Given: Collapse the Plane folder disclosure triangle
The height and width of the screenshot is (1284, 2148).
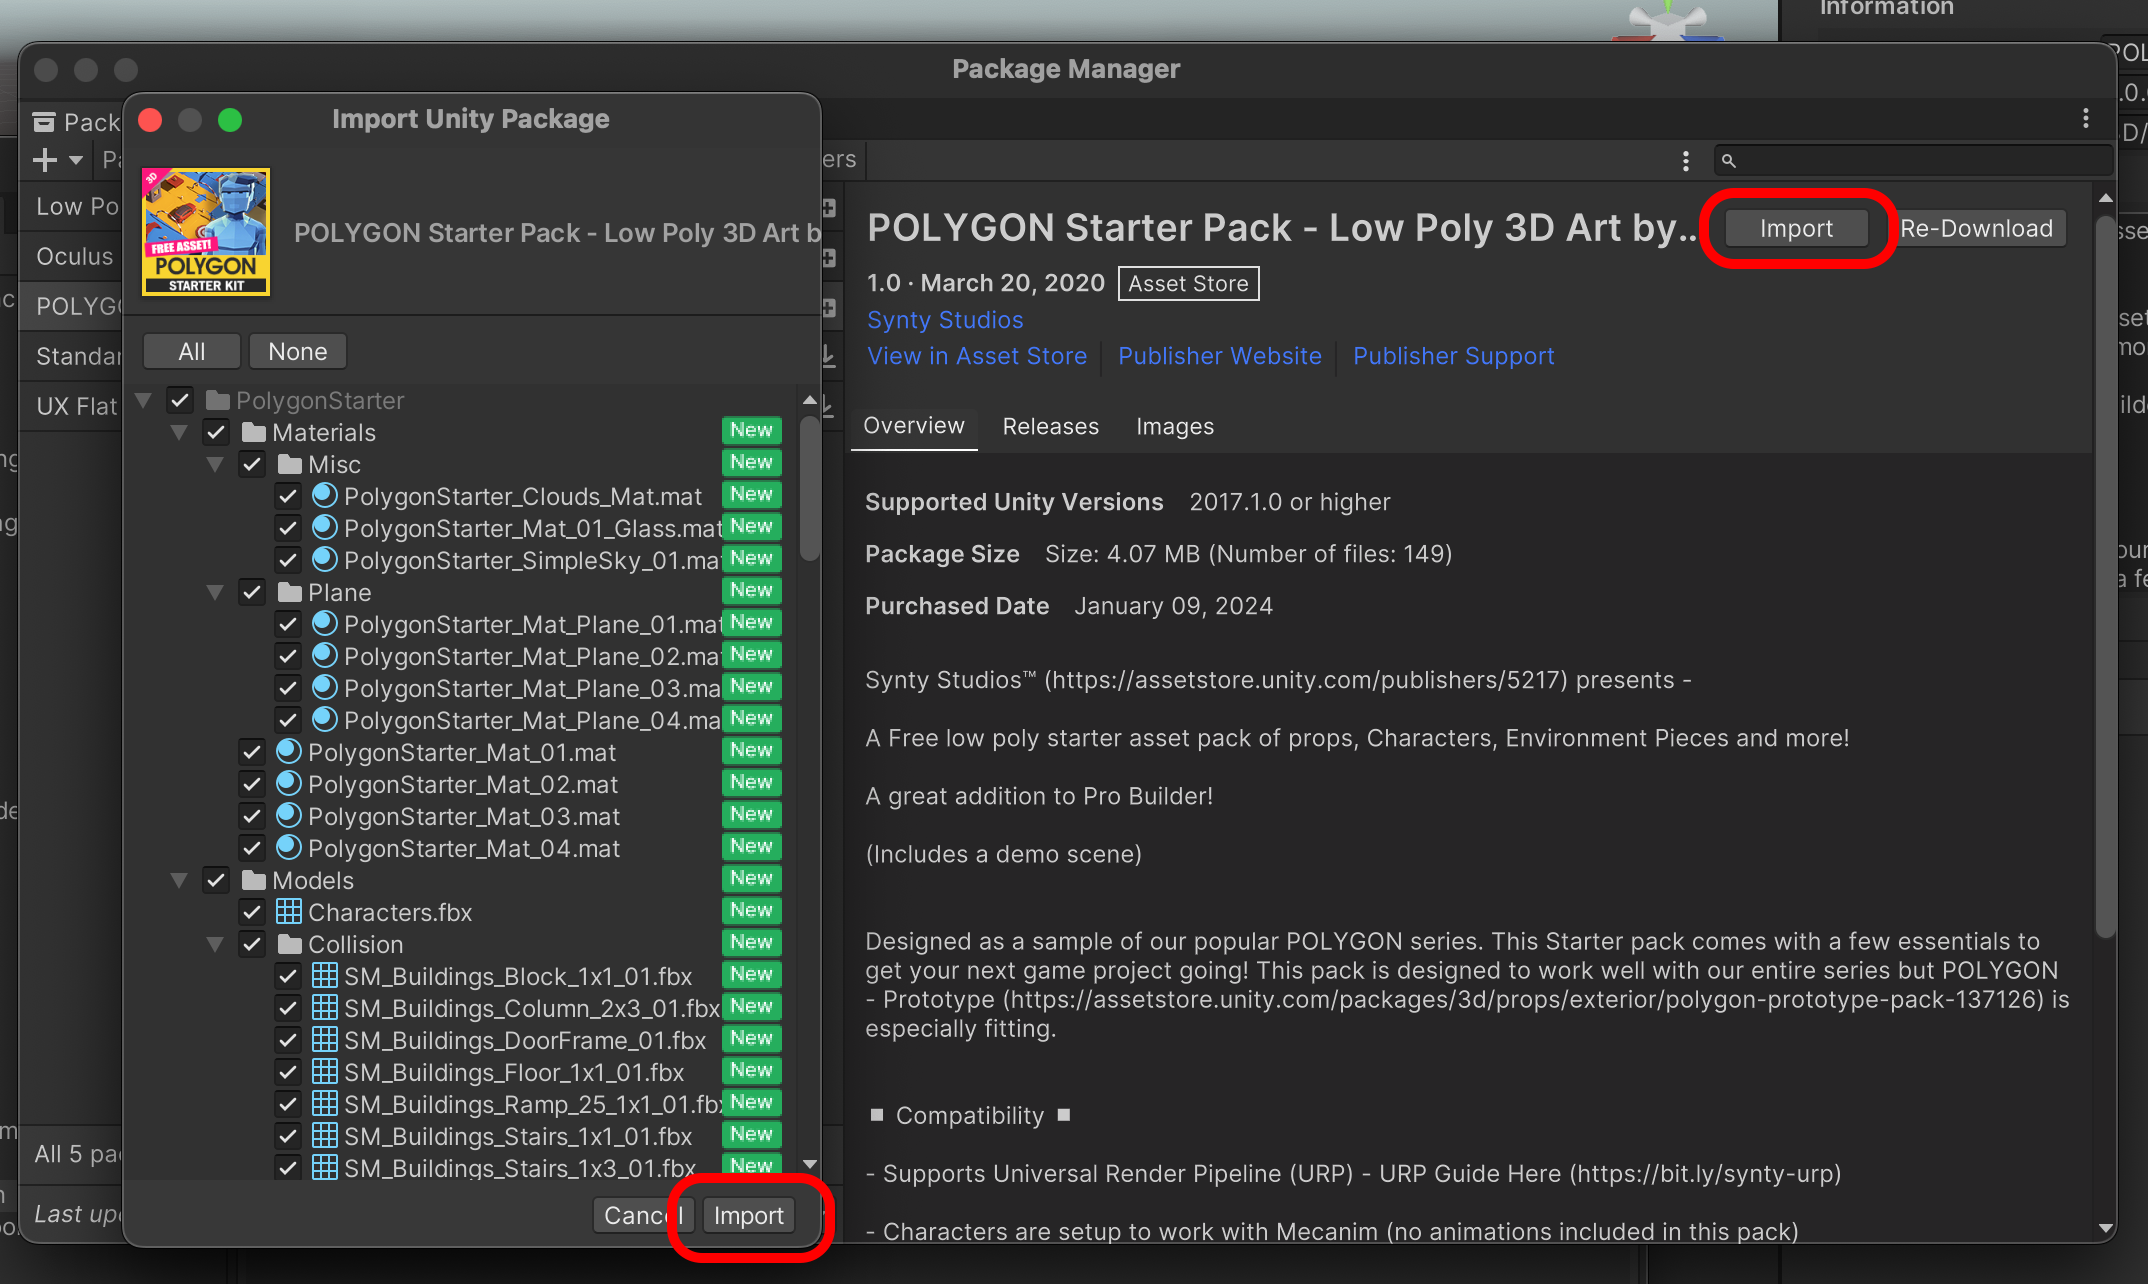Looking at the screenshot, I should click(215, 592).
